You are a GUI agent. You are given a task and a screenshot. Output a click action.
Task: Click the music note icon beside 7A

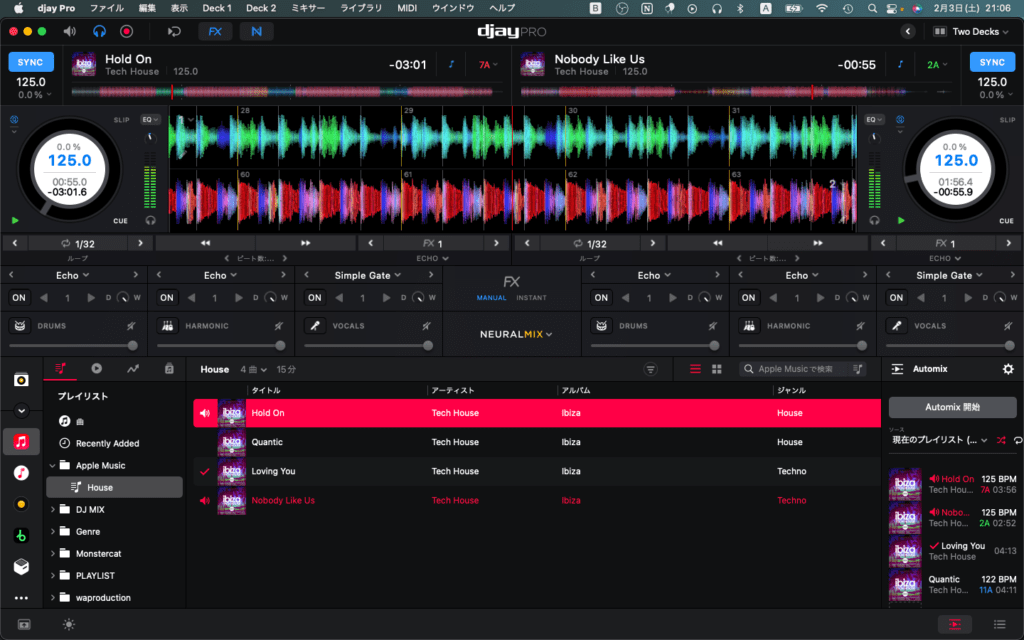[x=451, y=64]
